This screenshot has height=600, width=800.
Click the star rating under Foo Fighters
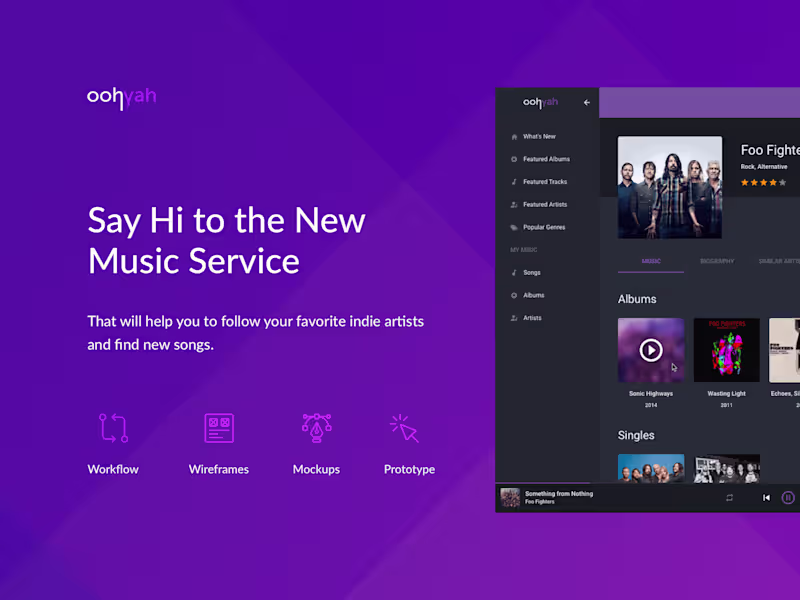(x=763, y=183)
